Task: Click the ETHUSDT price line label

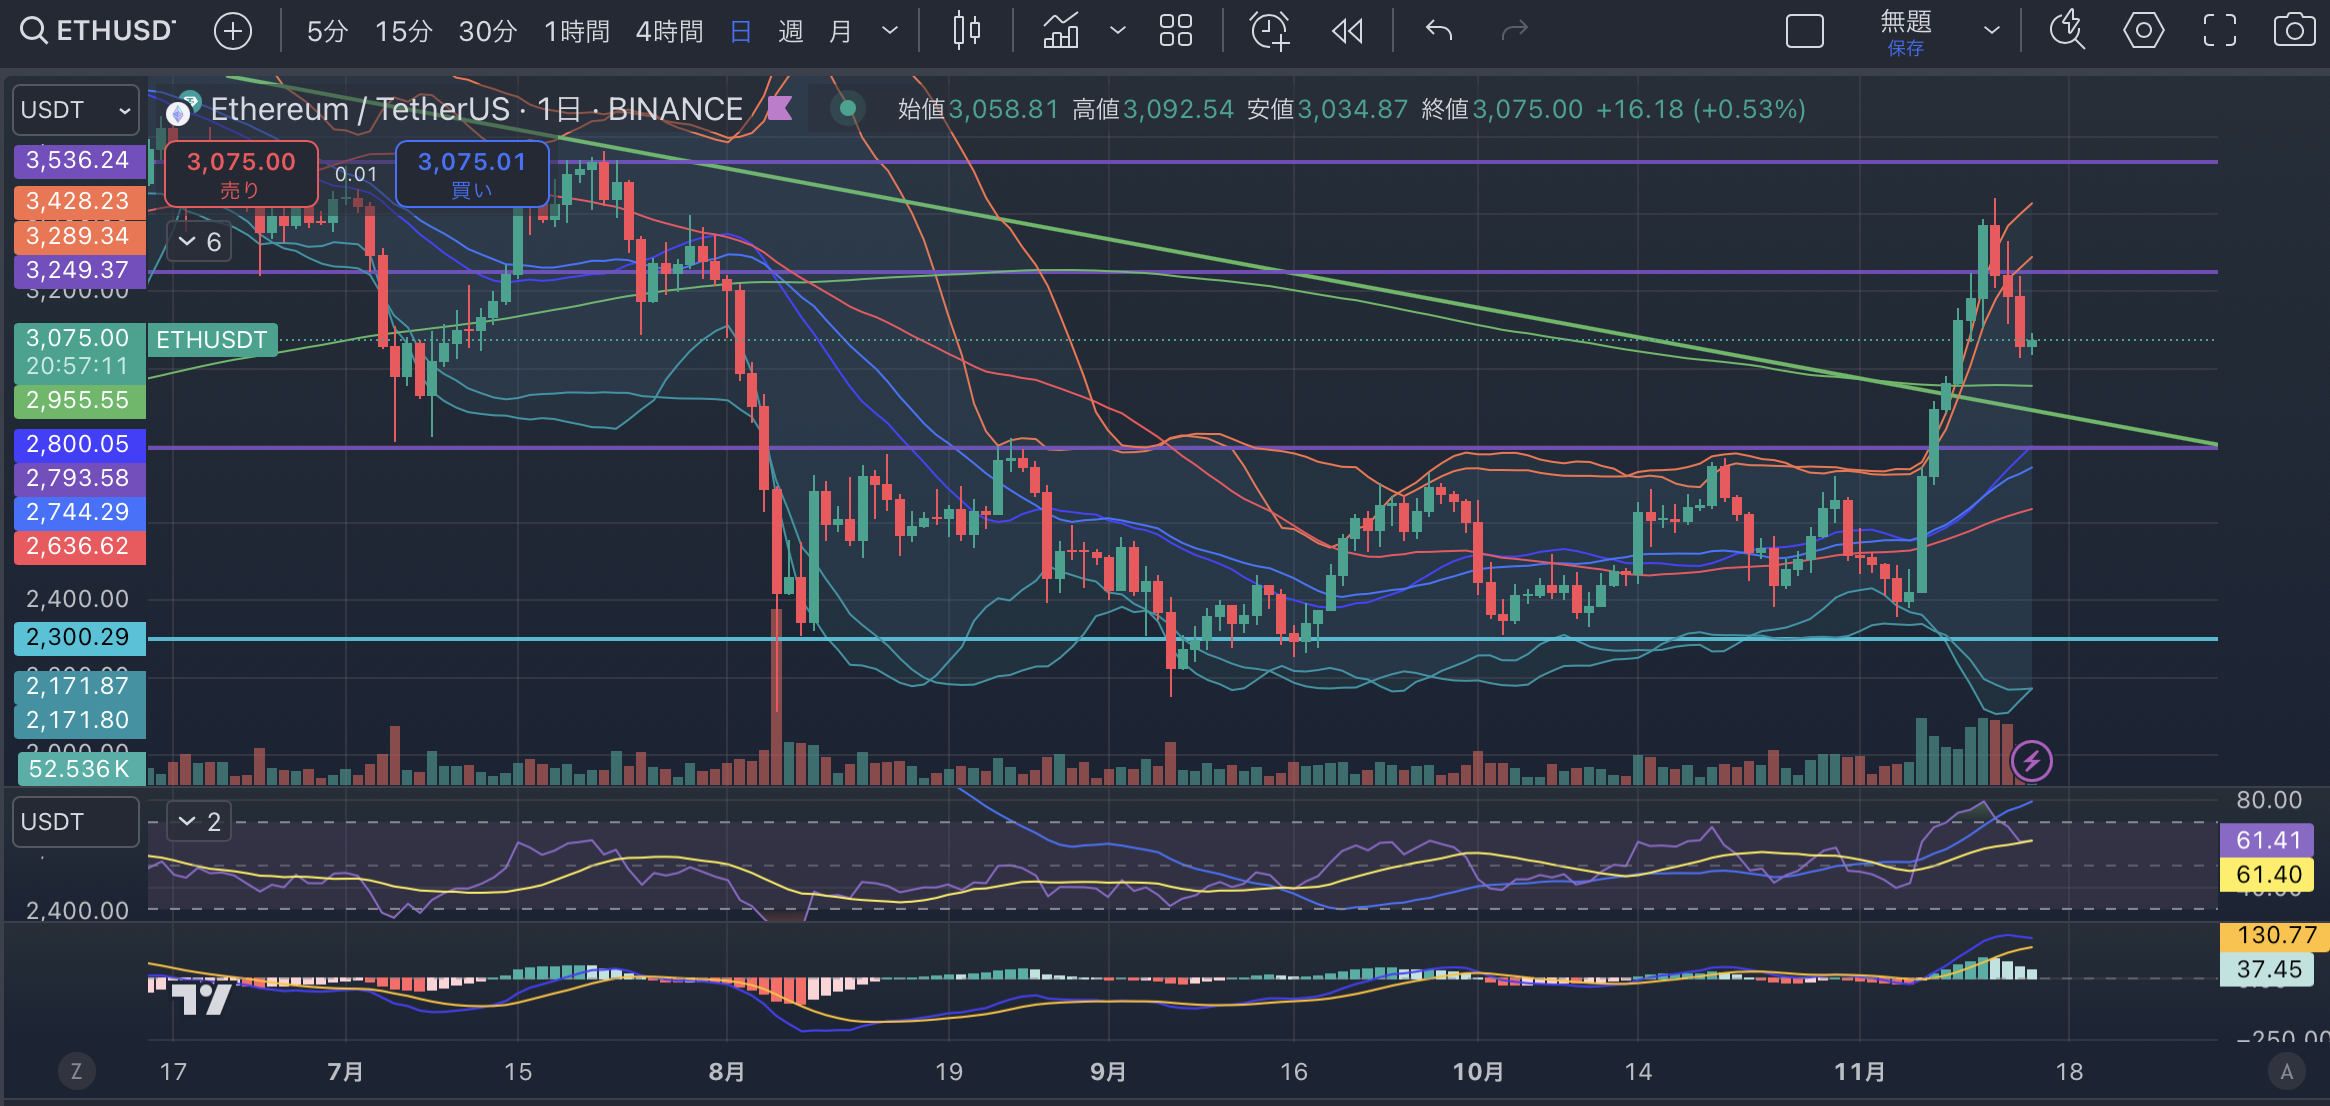Action: [x=212, y=340]
